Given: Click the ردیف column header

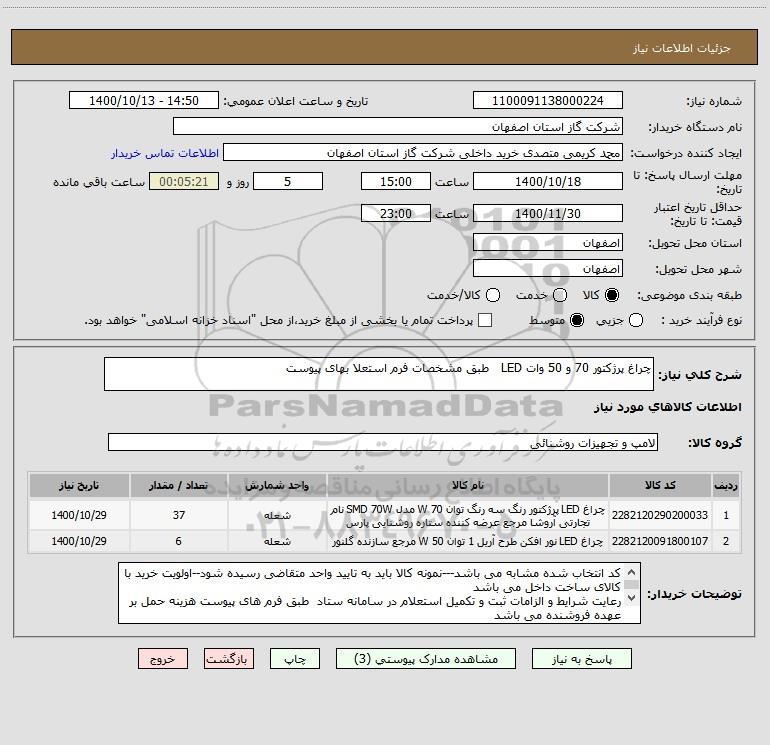Looking at the screenshot, I should pyautogui.click(x=726, y=485).
